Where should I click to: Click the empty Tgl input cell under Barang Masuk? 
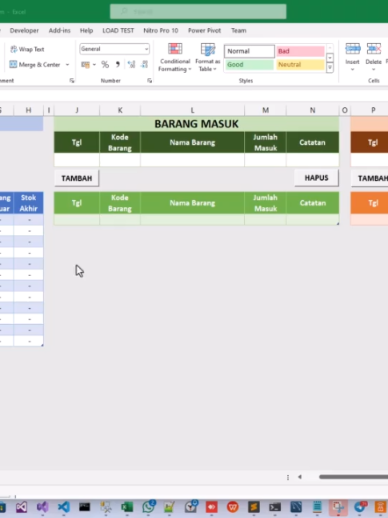[77, 160]
